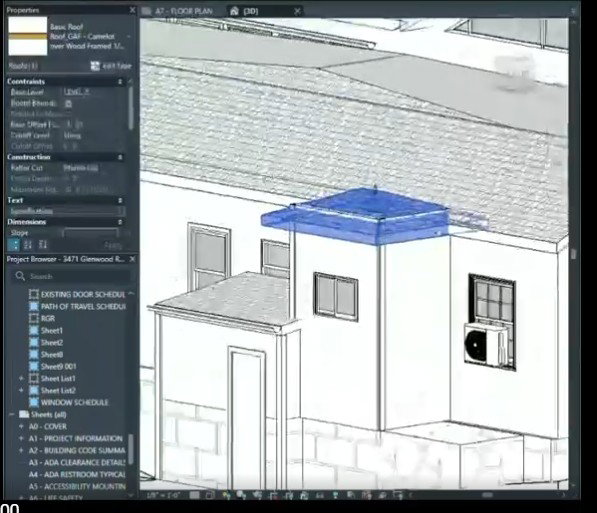Select the RGR schedule item

pyautogui.click(x=48, y=318)
